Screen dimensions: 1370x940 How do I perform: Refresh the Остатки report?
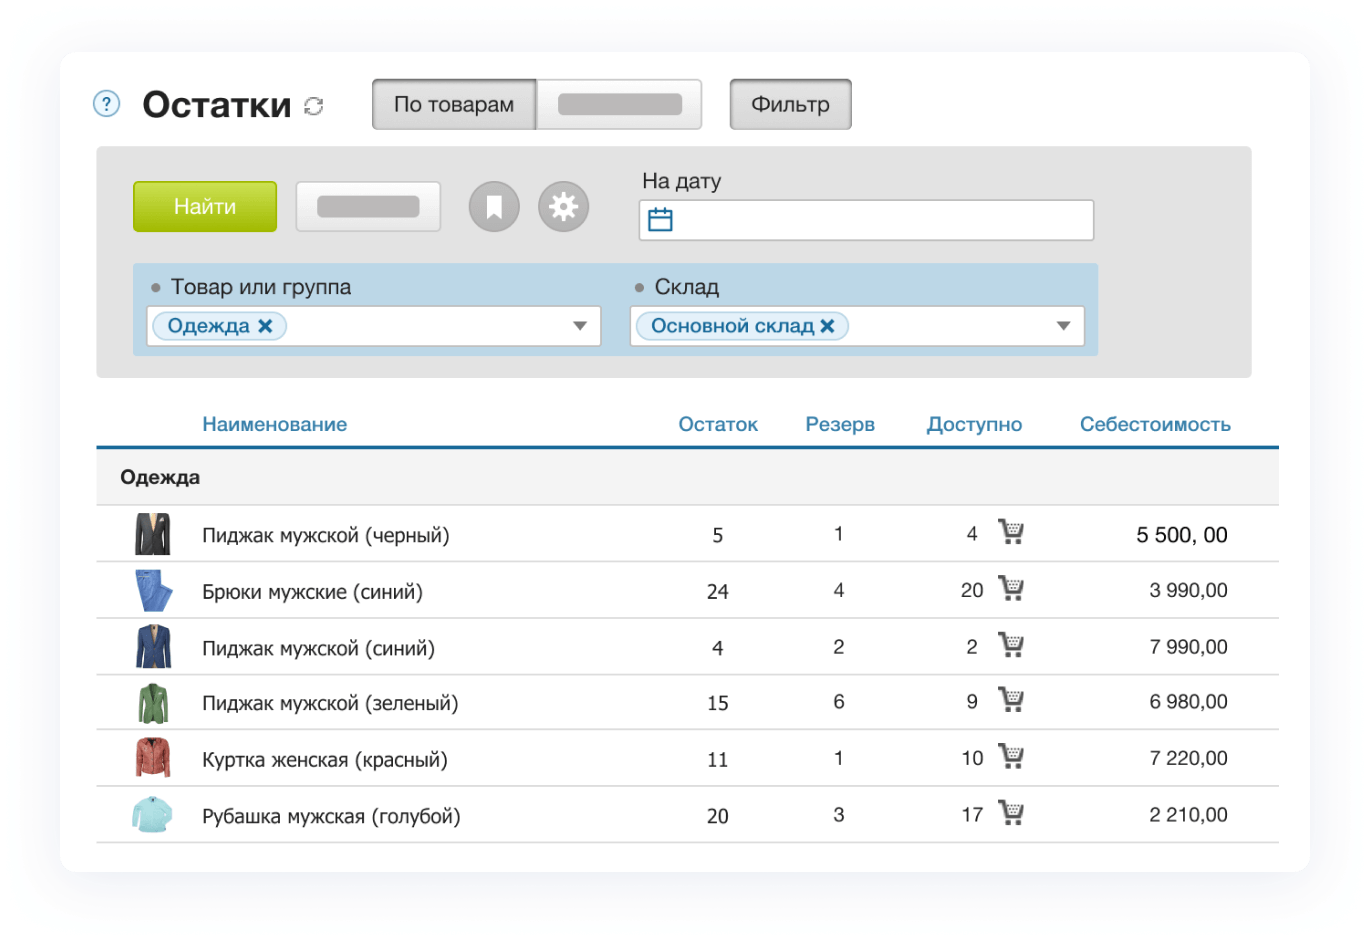314,106
